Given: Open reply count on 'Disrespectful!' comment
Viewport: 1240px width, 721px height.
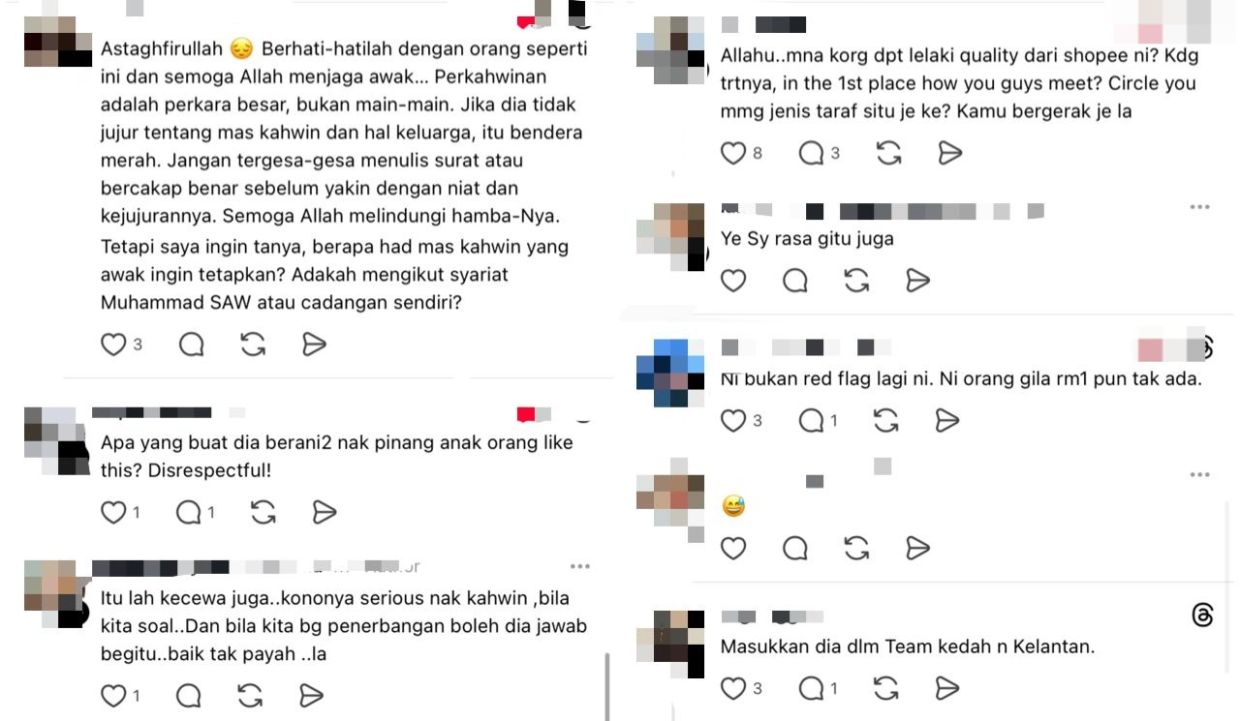Looking at the screenshot, I should [196, 513].
